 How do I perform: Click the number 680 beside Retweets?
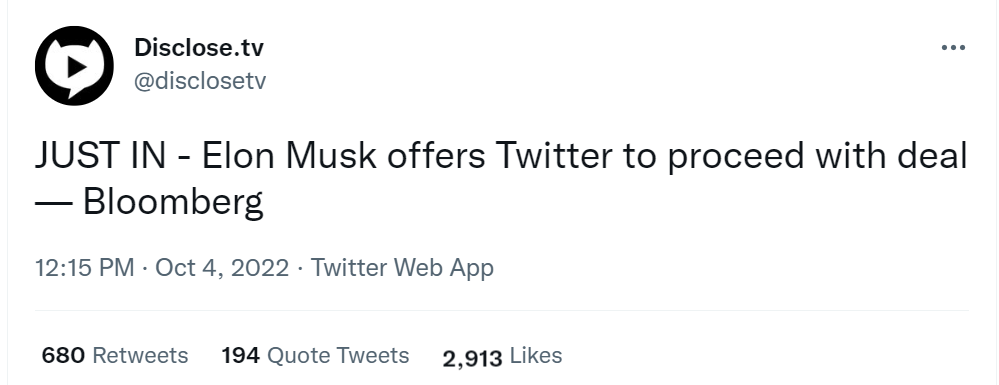(63, 355)
